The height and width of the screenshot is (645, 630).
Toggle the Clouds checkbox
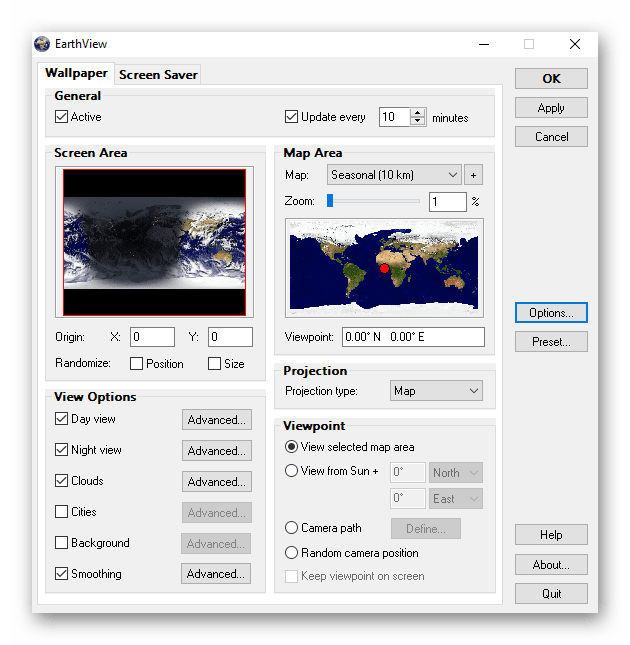pyautogui.click(x=61, y=480)
